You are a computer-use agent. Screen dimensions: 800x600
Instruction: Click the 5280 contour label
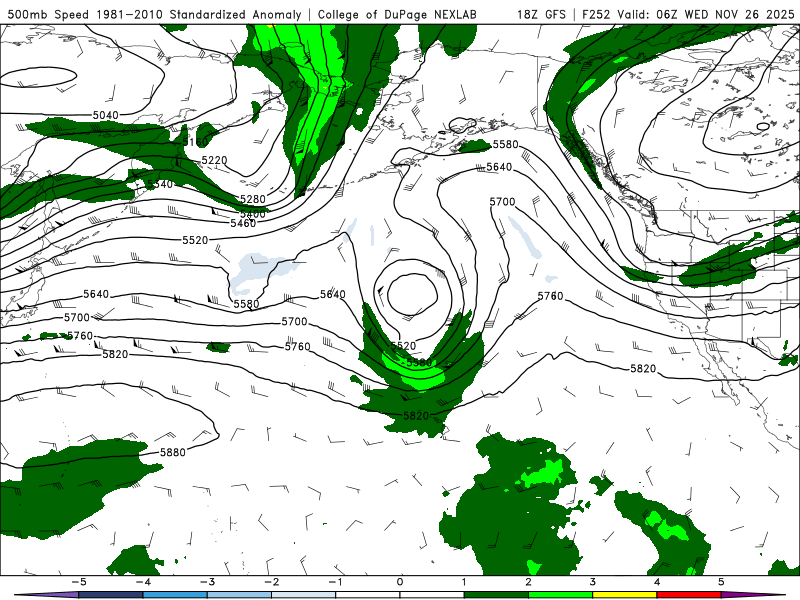click(253, 199)
